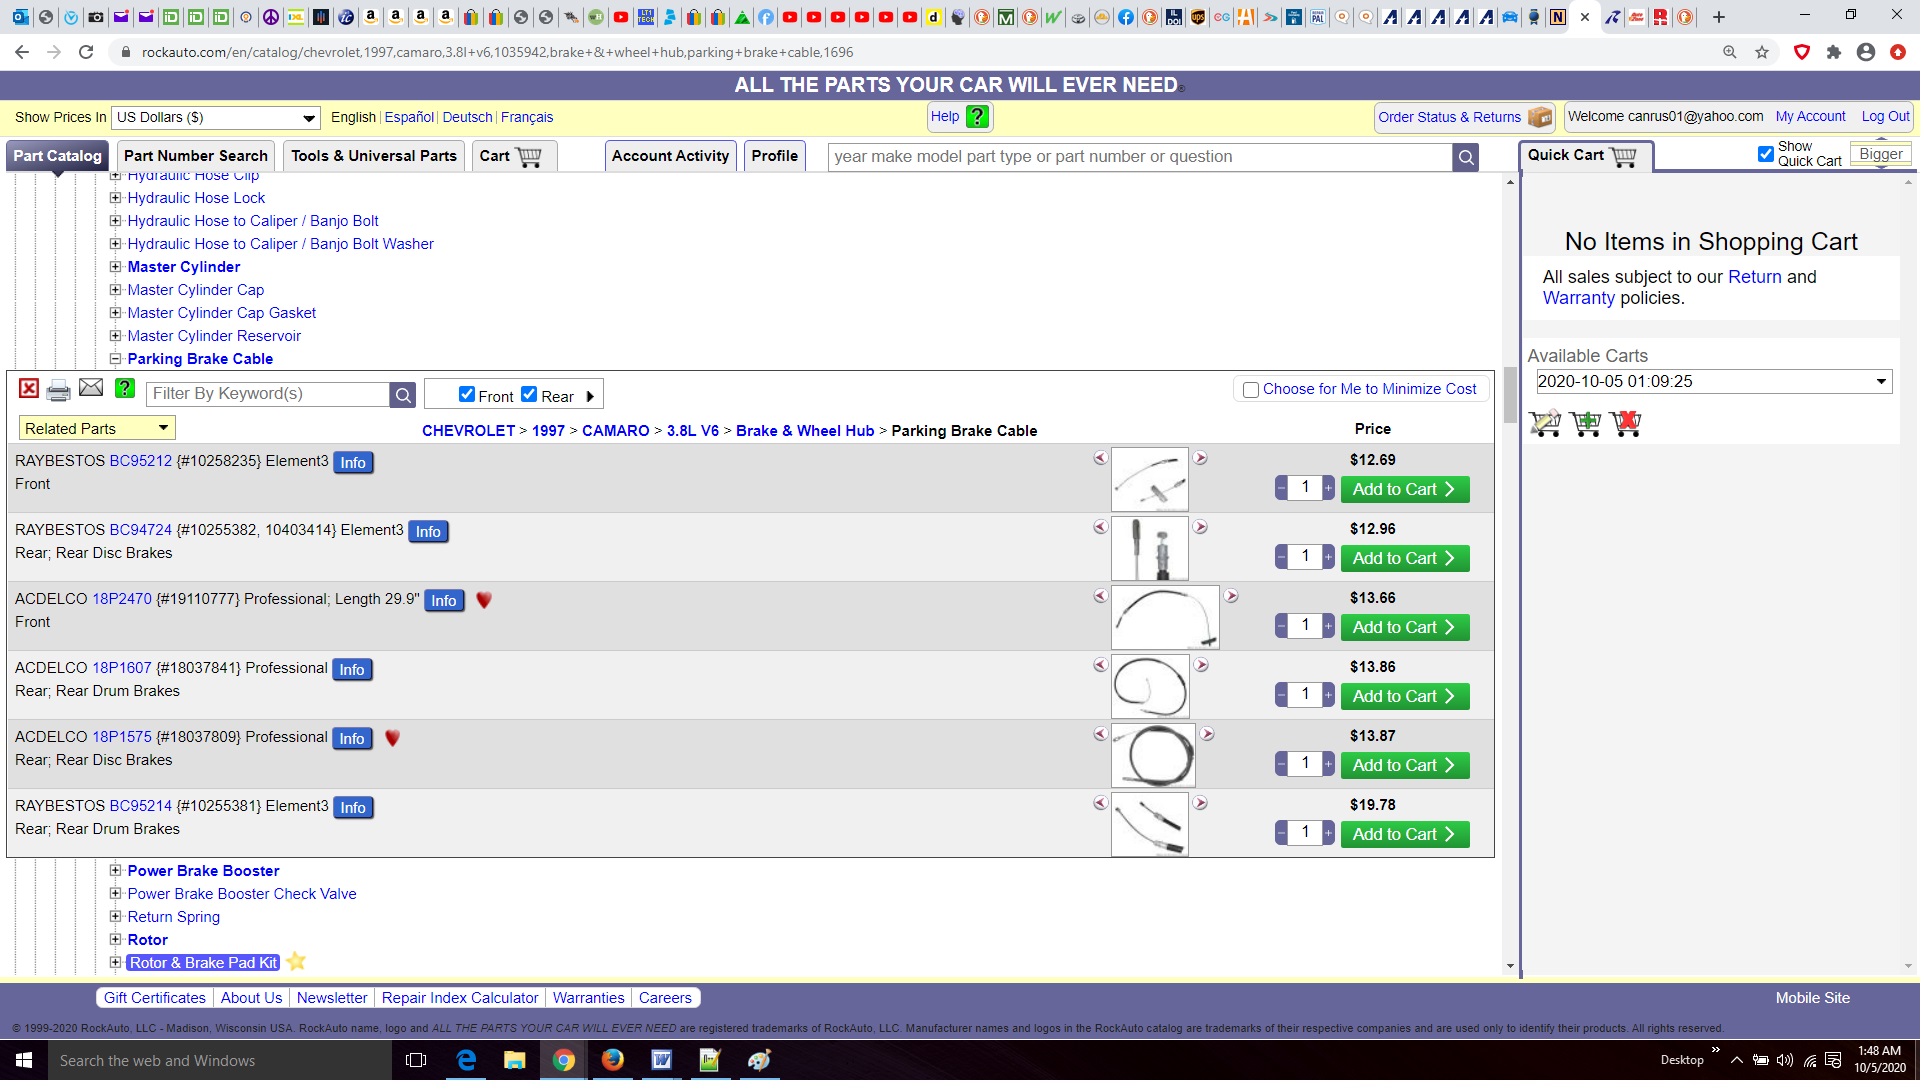Click the green Help question mark icon

point(979,117)
